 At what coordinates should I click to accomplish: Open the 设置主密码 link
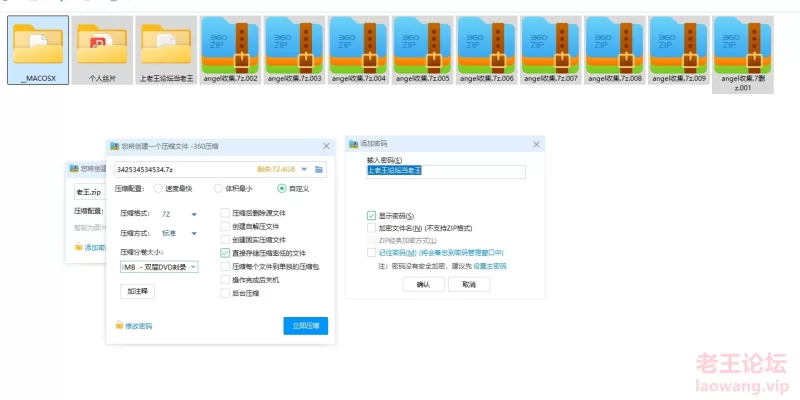pos(490,266)
